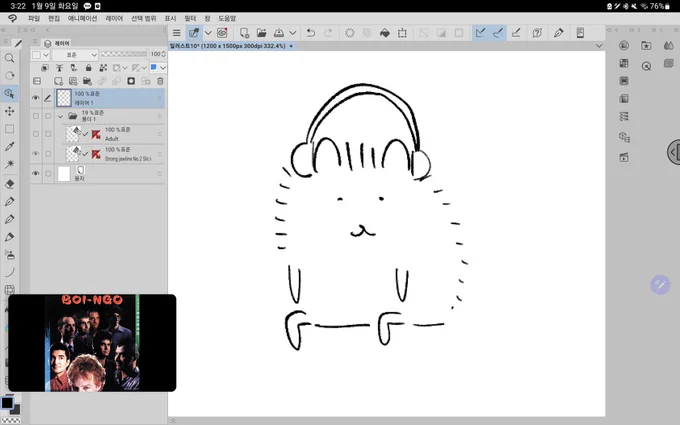Create new layer folder icon

point(87,81)
